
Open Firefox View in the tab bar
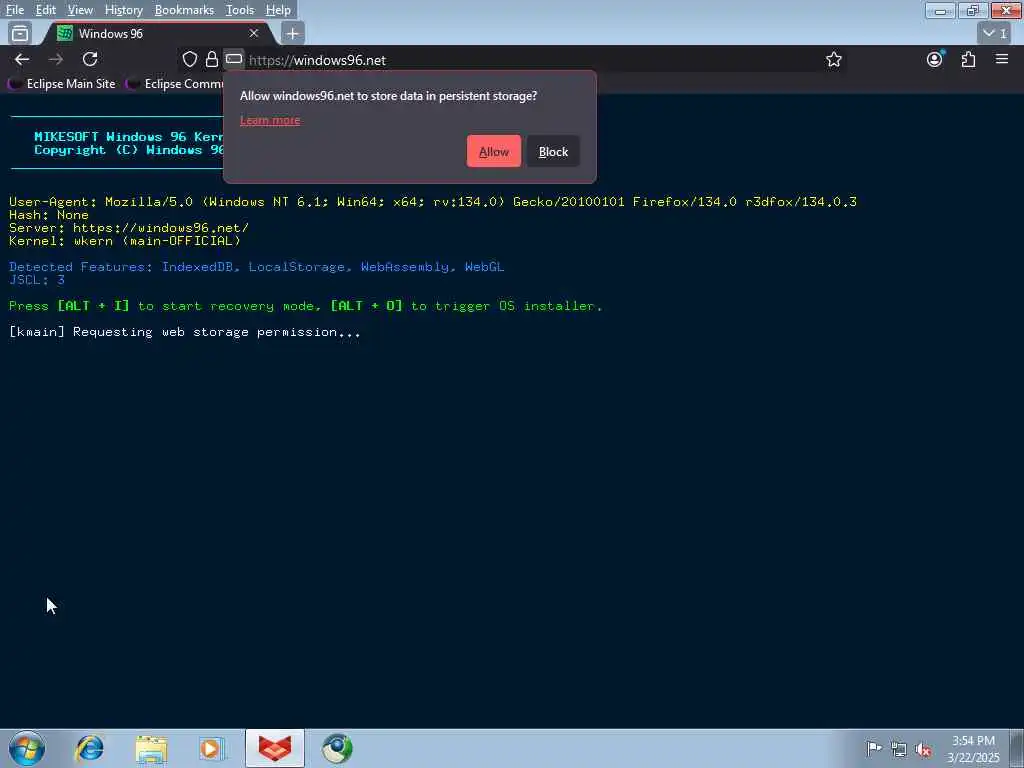tap(20, 33)
